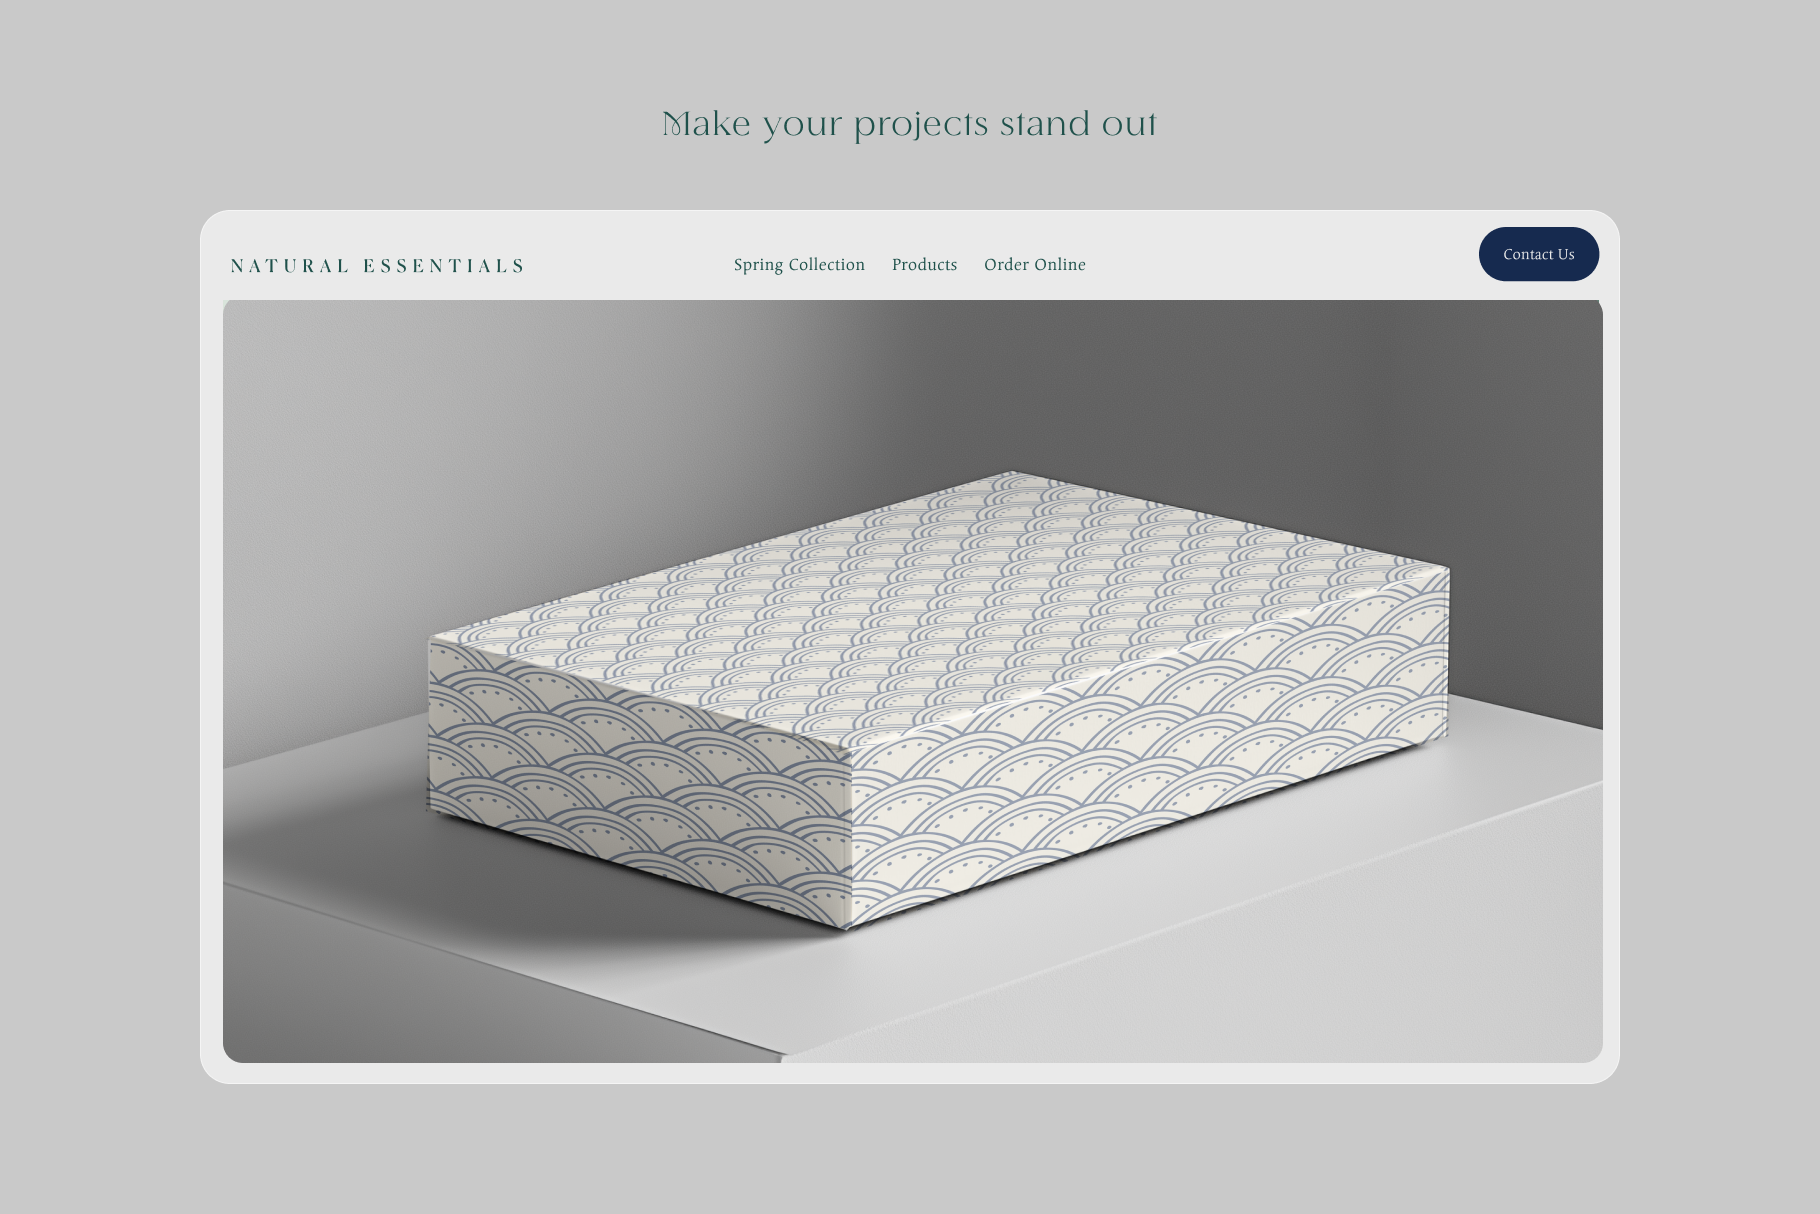Open the Spring Collection nav link
This screenshot has height=1214, width=1820.
pyautogui.click(x=799, y=265)
